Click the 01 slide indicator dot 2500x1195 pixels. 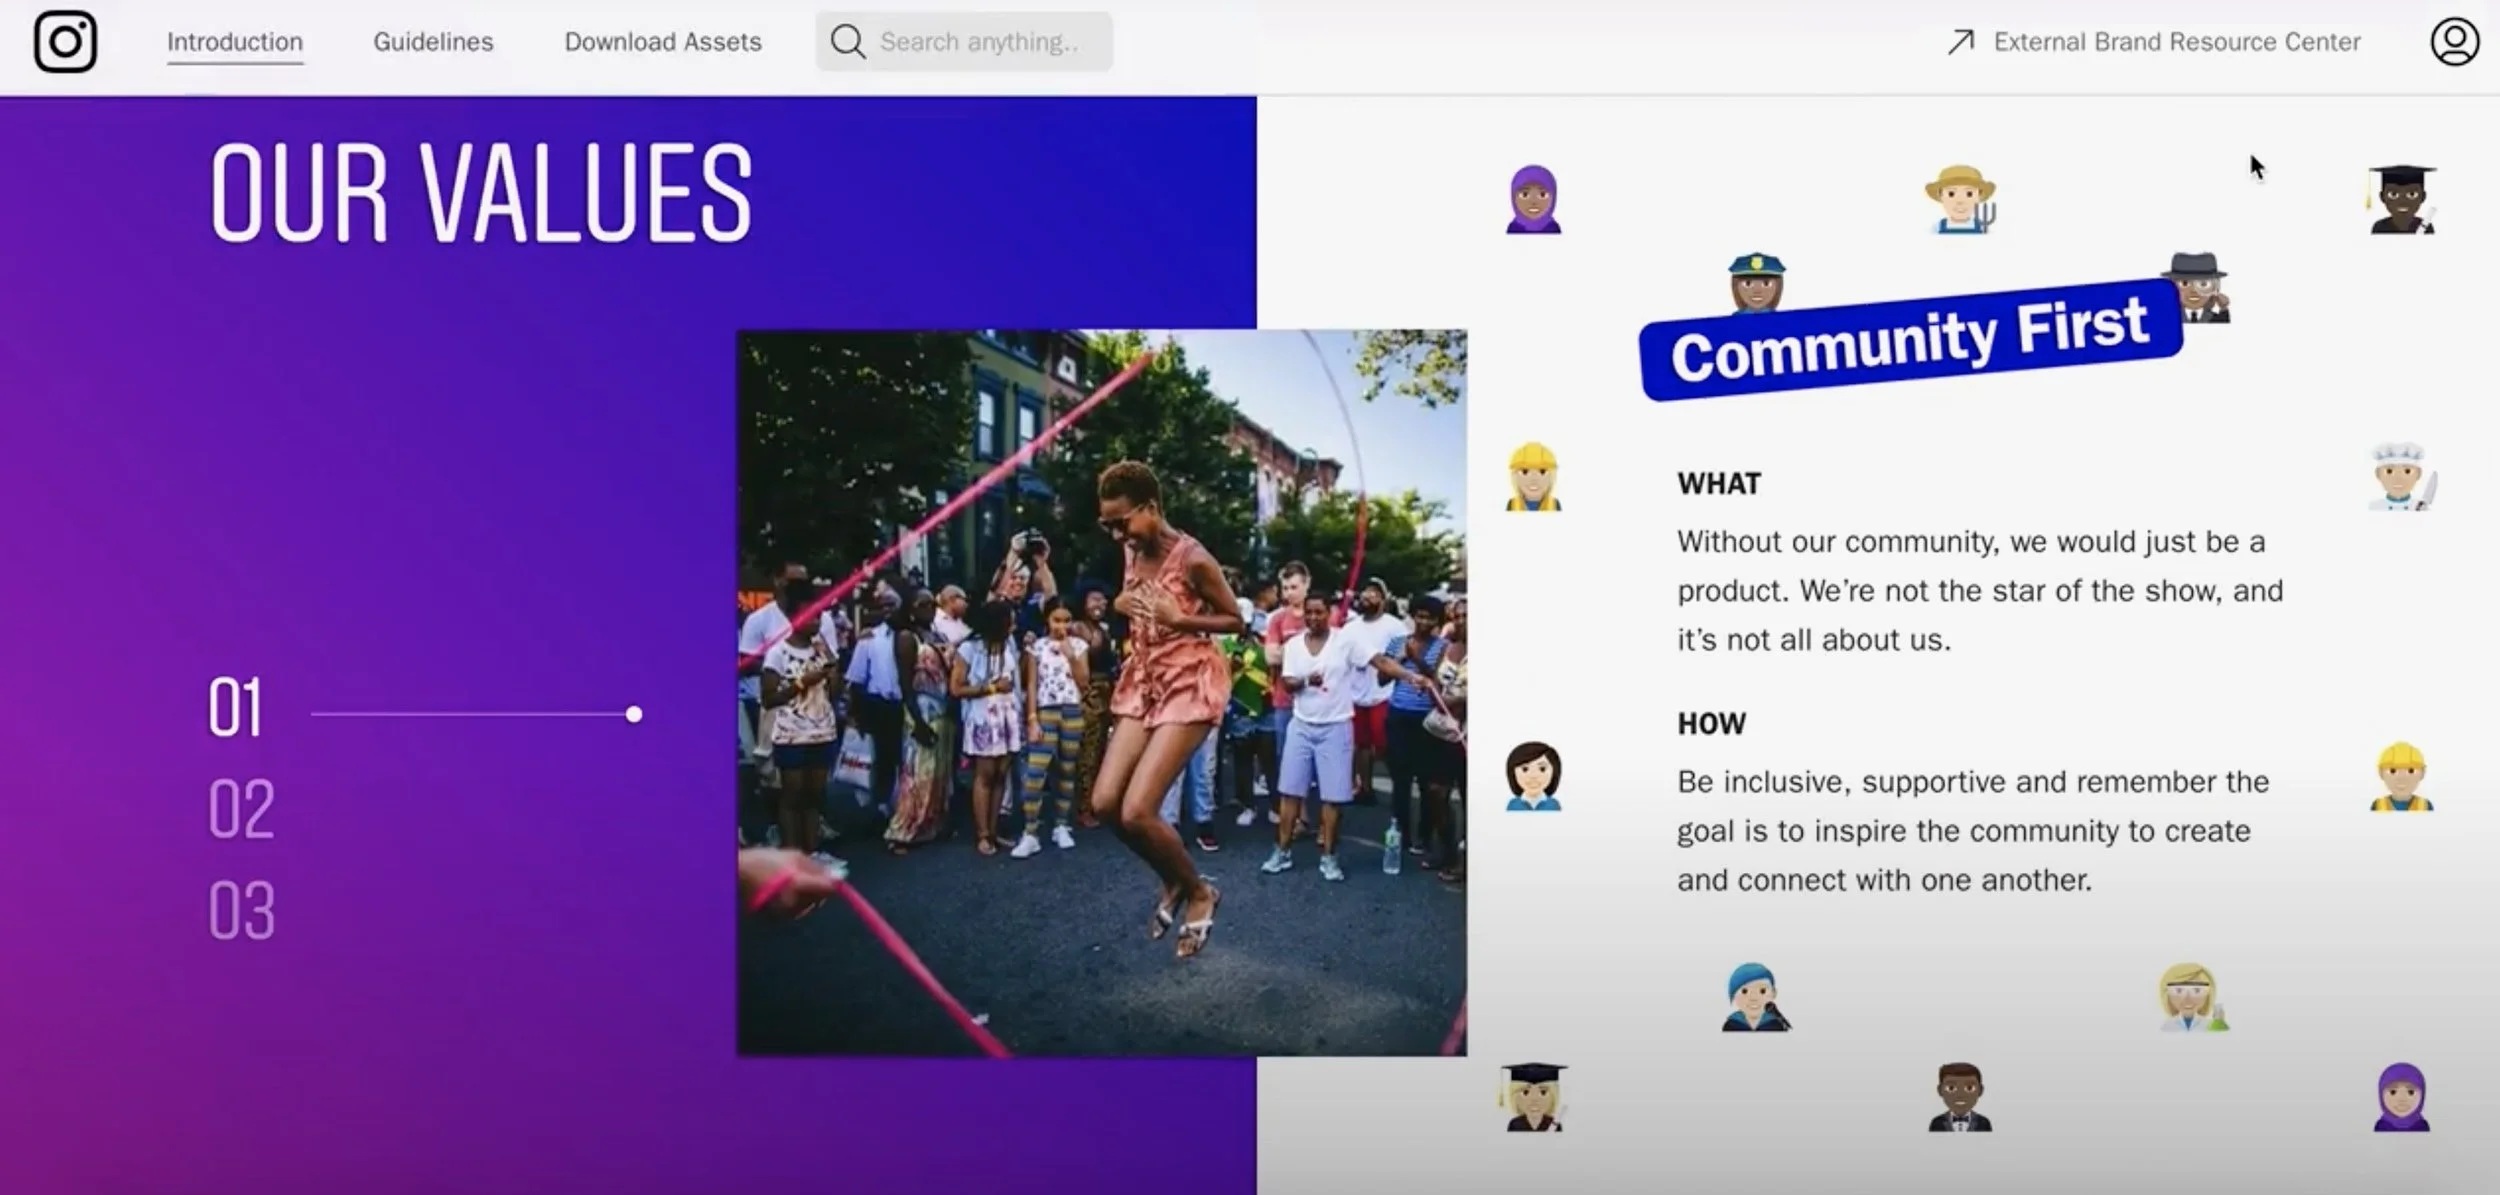[634, 714]
